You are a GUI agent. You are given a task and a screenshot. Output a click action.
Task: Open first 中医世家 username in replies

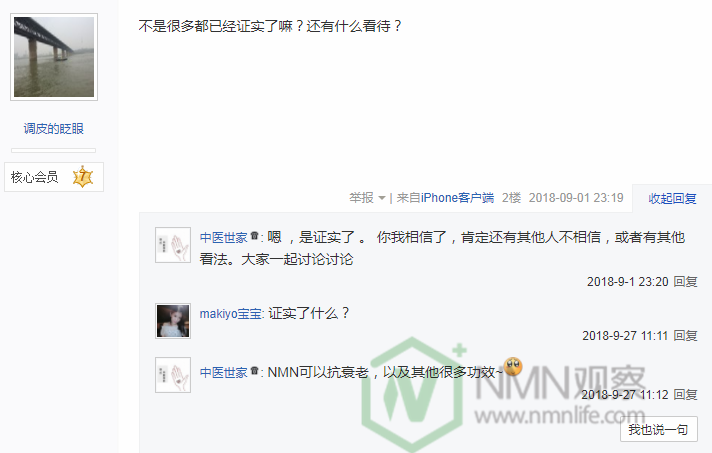(223, 237)
